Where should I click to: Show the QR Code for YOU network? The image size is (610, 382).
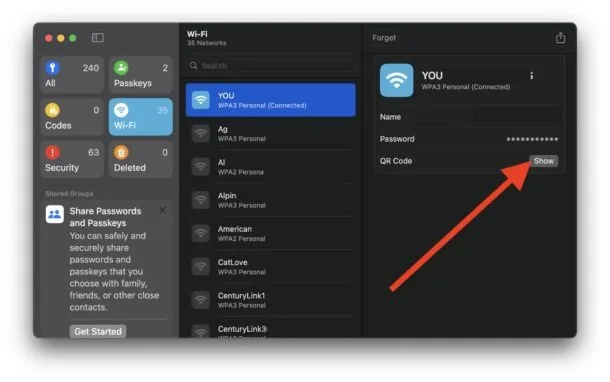[x=543, y=161]
